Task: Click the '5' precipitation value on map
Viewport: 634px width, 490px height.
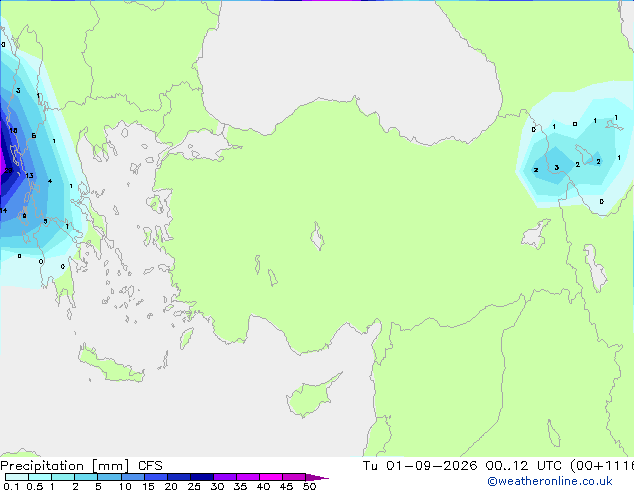Action: [x=45, y=221]
